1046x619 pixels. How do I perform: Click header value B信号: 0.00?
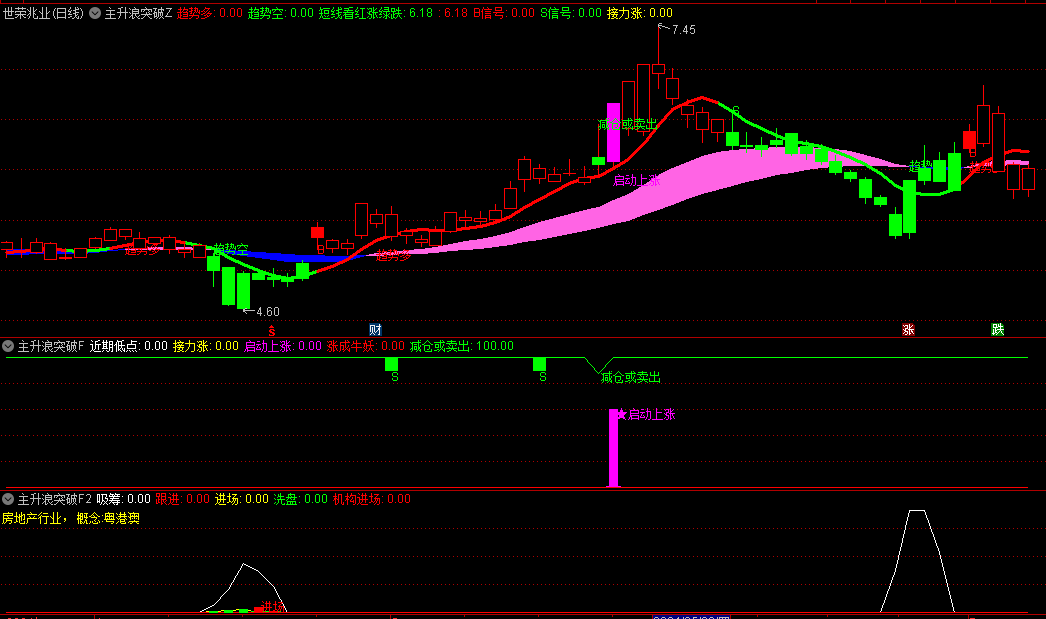click(x=504, y=13)
